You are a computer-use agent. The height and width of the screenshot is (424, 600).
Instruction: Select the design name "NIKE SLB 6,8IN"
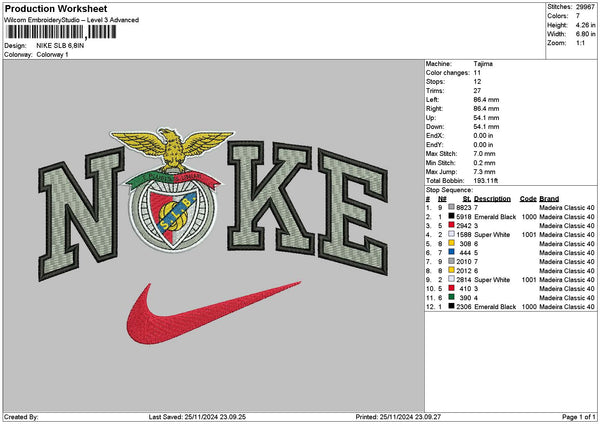60,46
